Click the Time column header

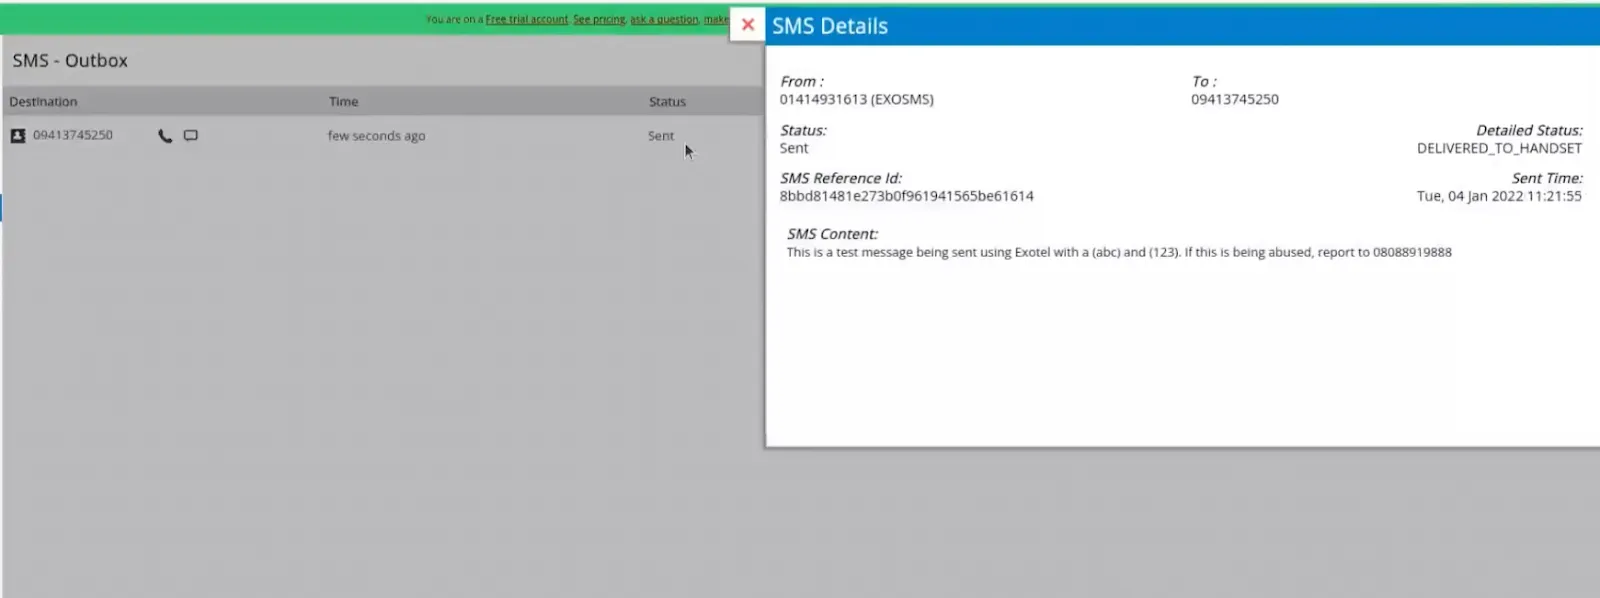pos(344,101)
